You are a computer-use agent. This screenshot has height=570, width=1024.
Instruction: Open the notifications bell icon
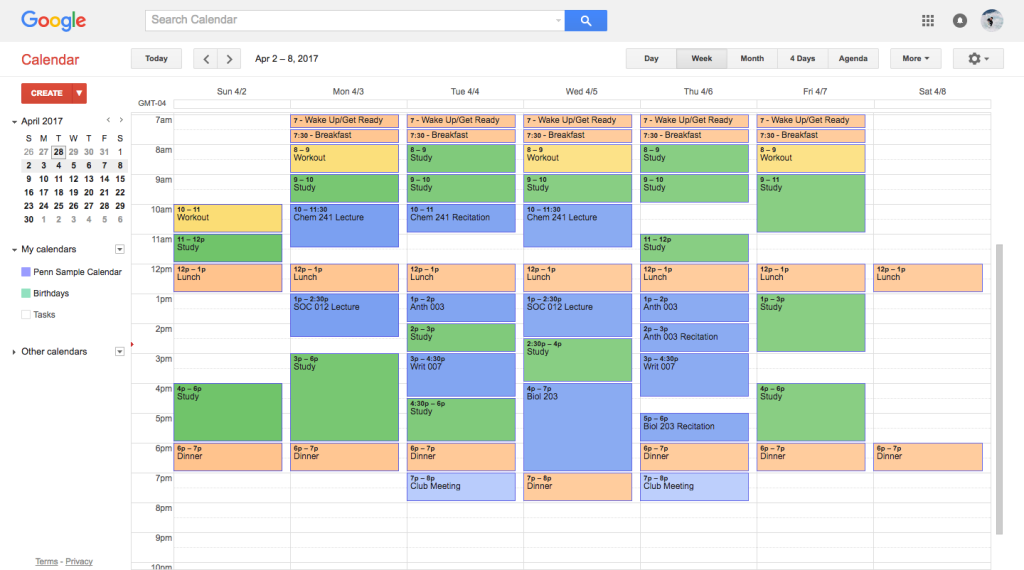[960, 20]
